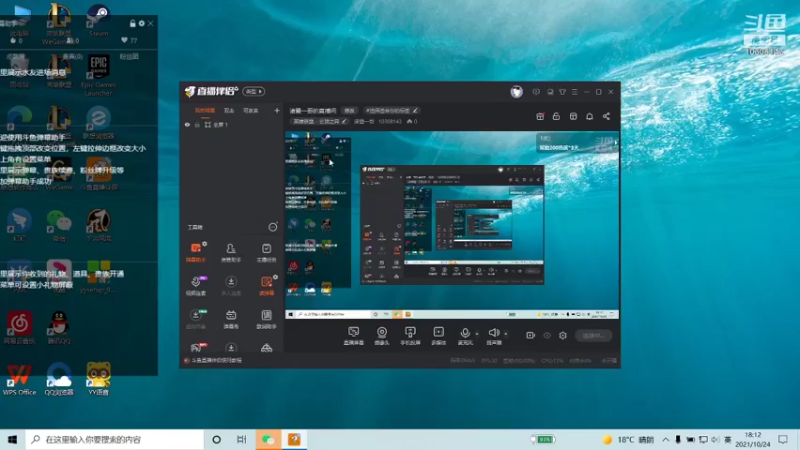This screenshot has width=800, height=450.
Task: Open the Windows Start menu
Action: coord(12,439)
